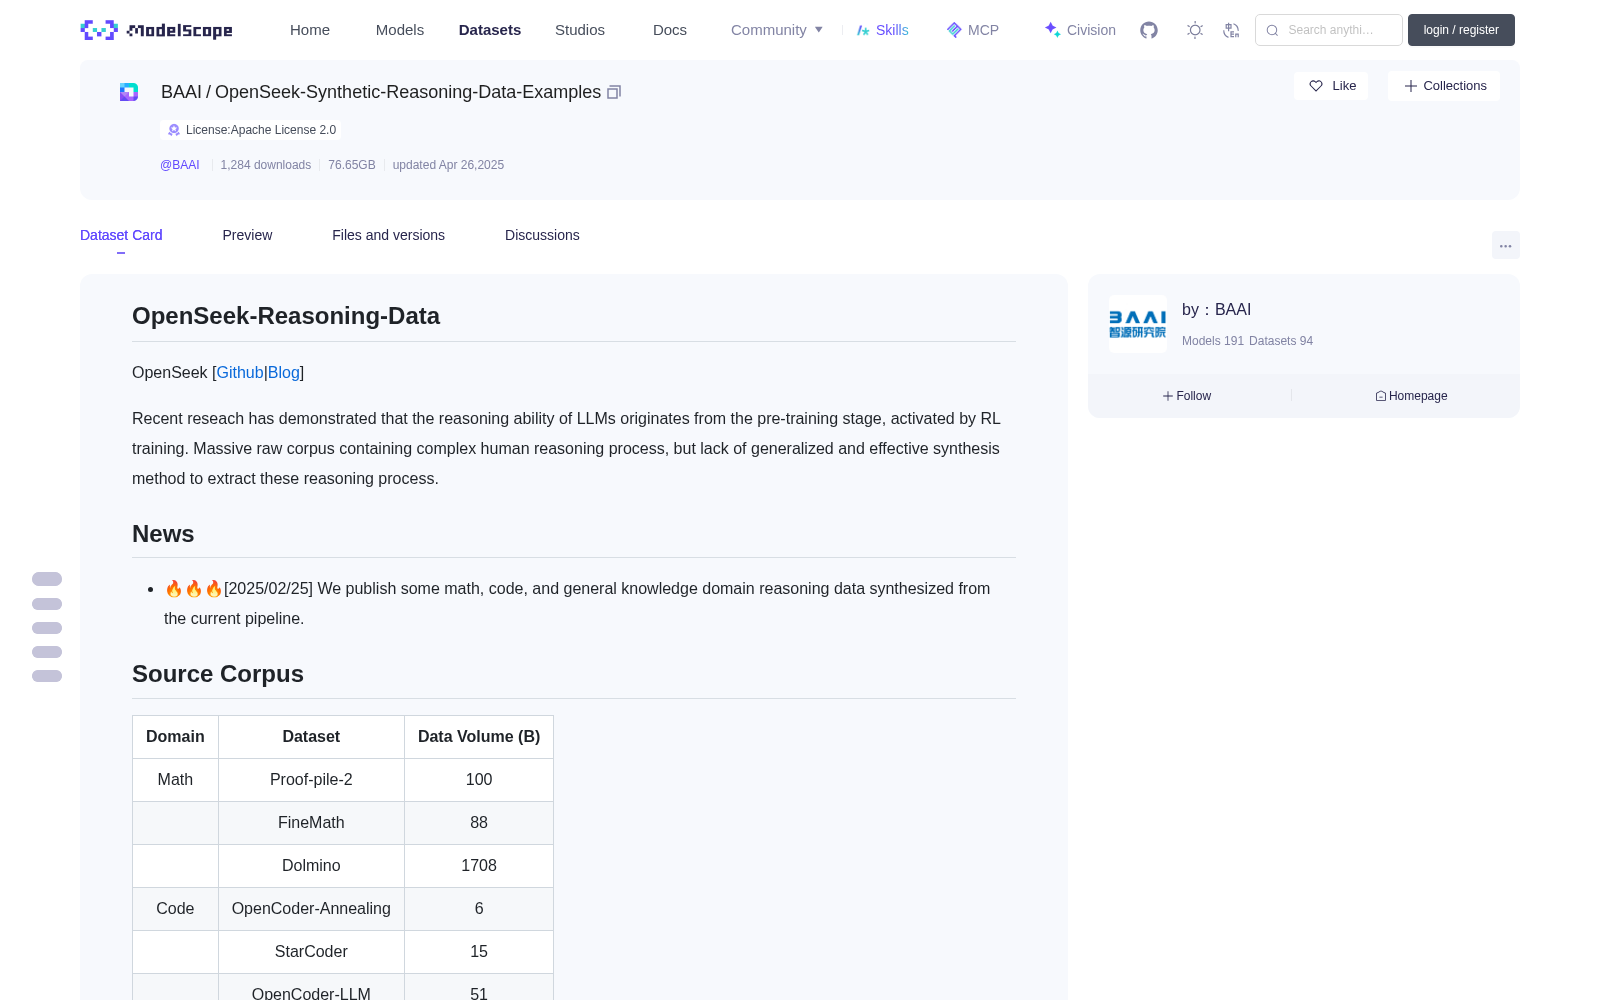Image resolution: width=1600 pixels, height=1000 pixels.
Task: Open the Civision menu item
Action: [x=1080, y=30]
